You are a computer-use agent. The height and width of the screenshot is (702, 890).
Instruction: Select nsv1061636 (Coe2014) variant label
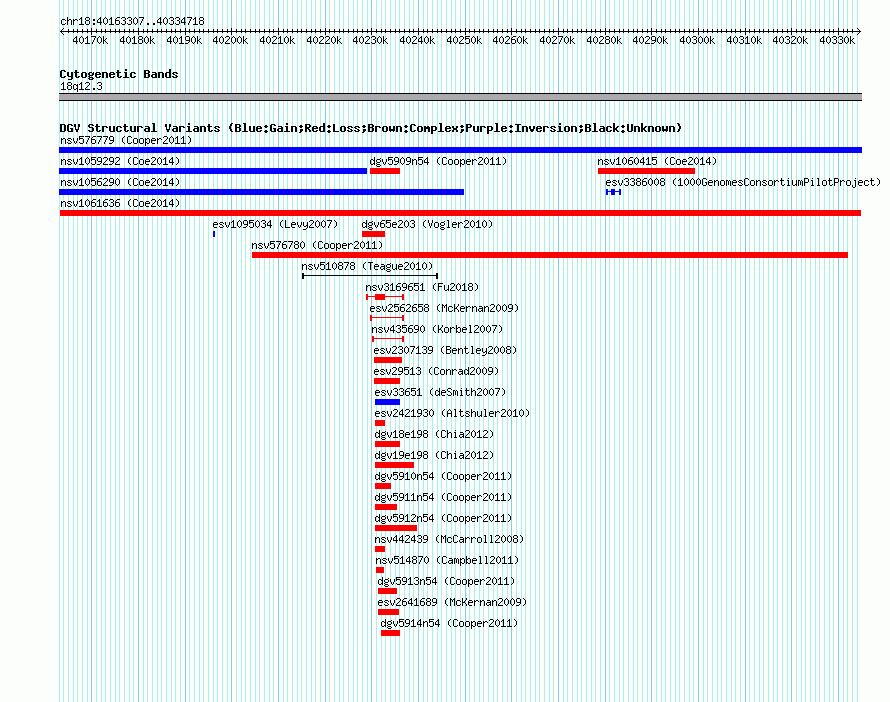click(120, 203)
